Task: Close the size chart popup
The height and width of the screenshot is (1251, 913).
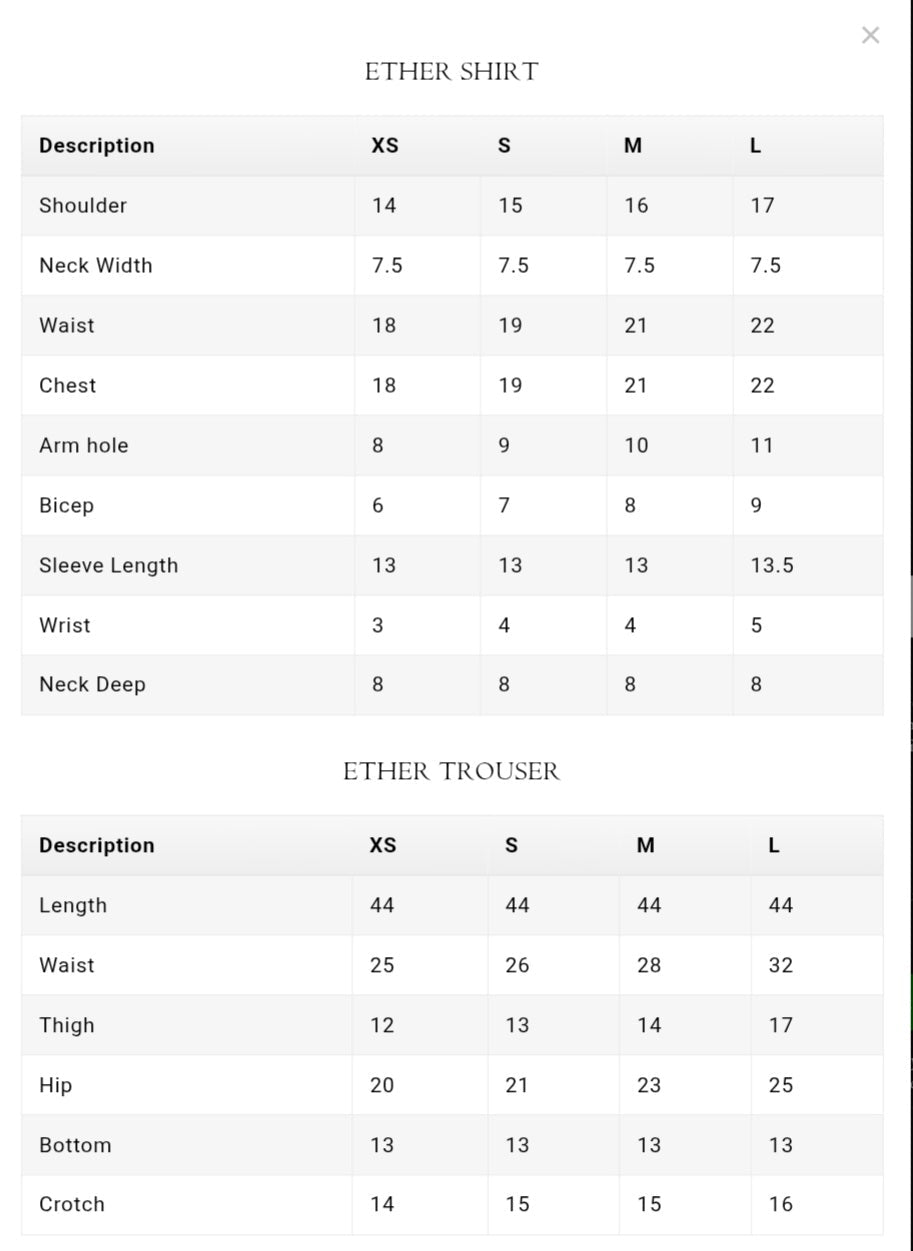Action: (x=870, y=36)
